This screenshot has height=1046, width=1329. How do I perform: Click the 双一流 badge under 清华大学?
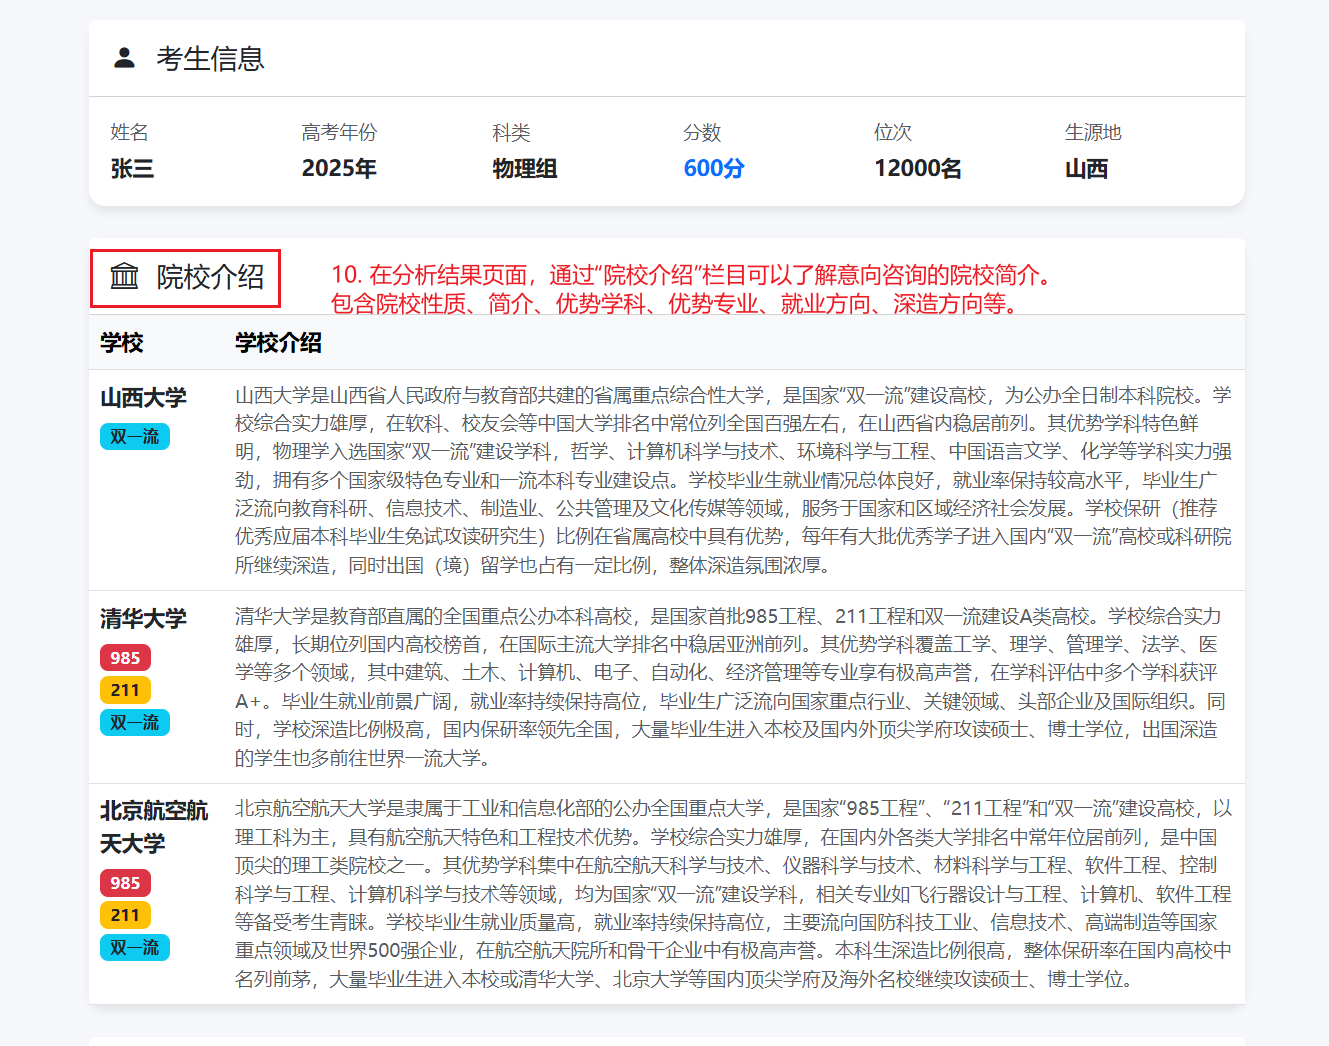coord(135,722)
